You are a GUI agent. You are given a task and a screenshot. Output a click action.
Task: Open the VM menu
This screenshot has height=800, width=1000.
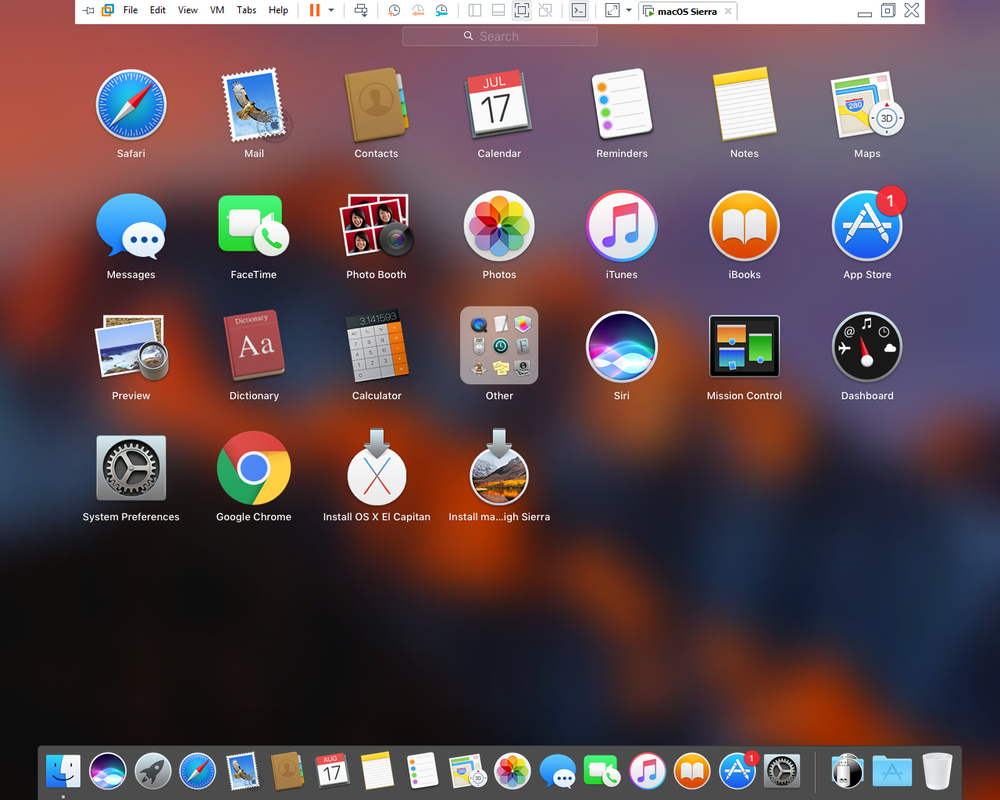[x=217, y=11]
